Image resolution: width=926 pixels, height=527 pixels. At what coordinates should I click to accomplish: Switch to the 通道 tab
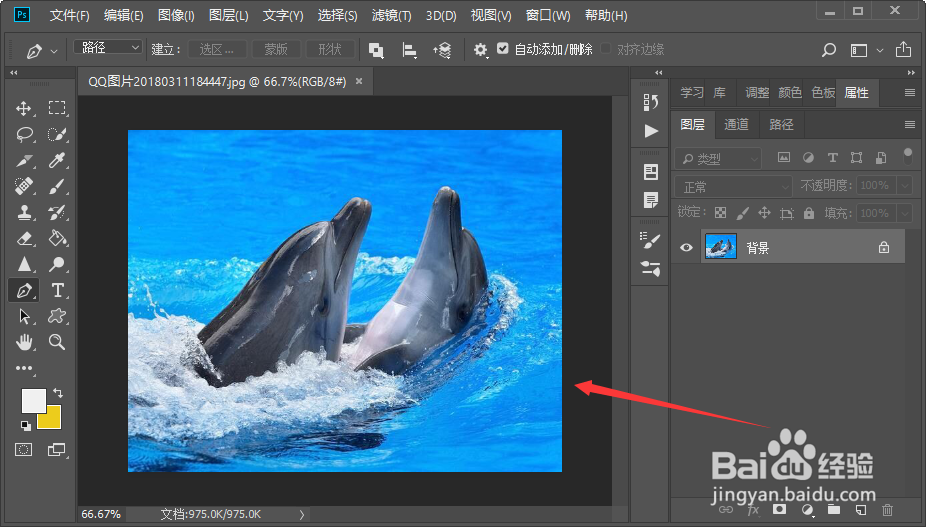(x=736, y=124)
